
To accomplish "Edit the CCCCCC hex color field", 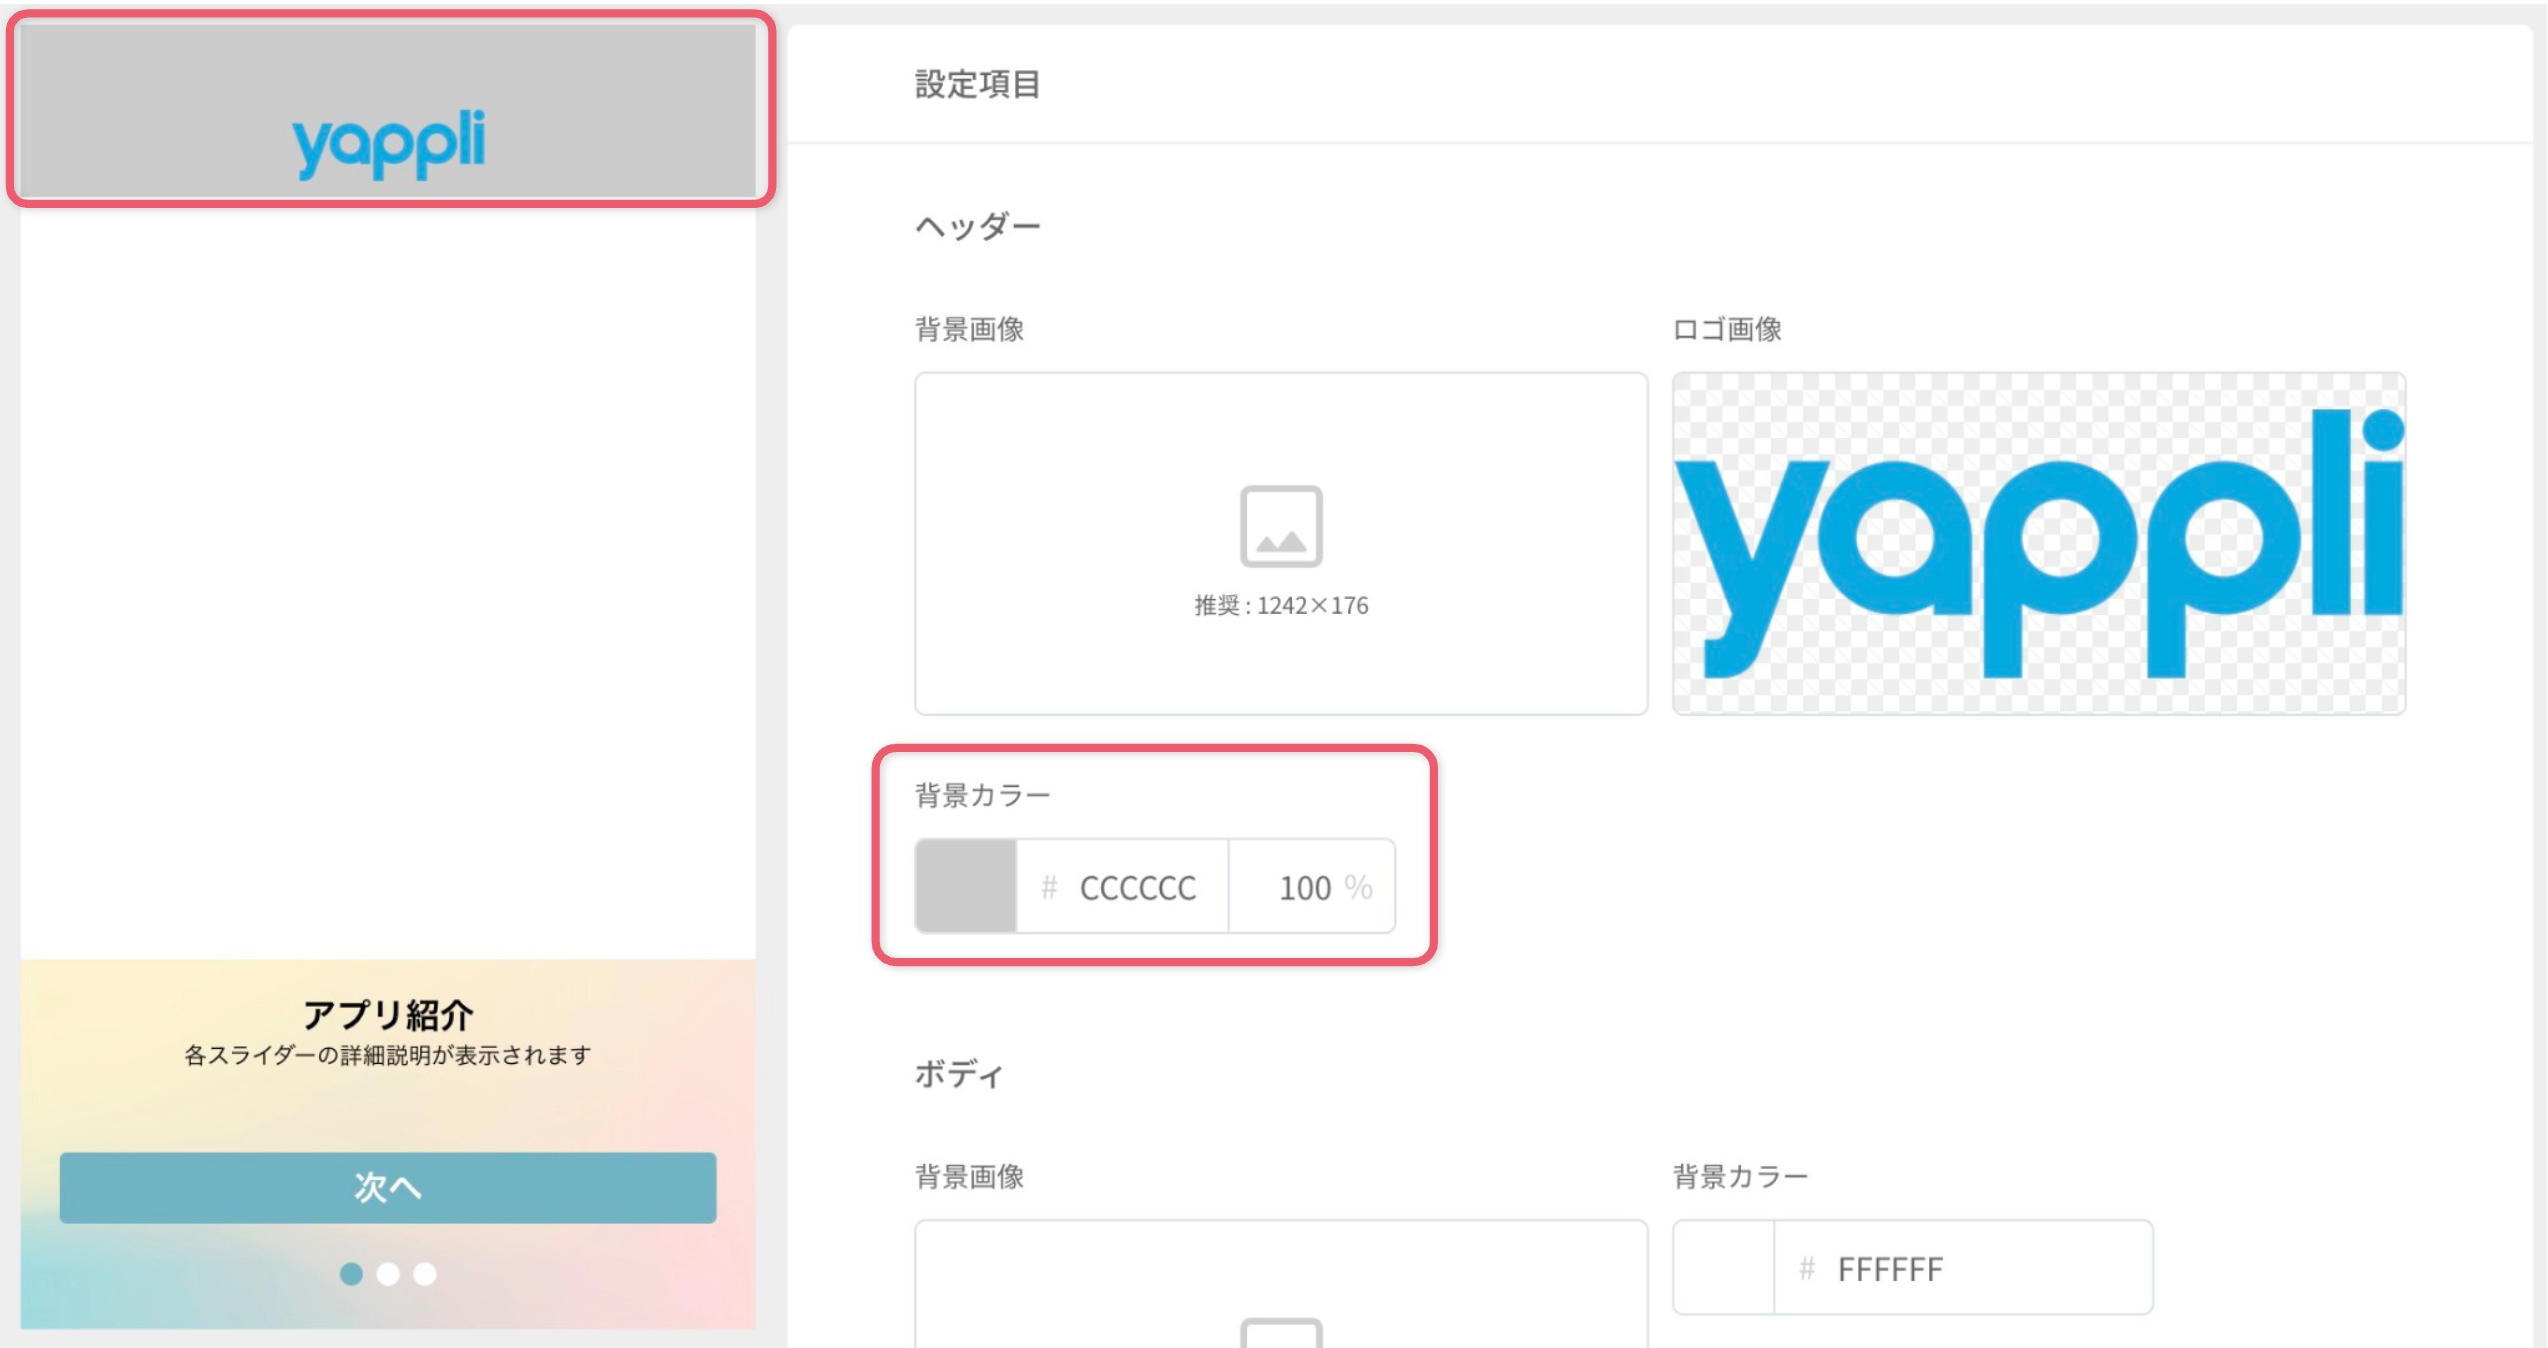I will (x=1122, y=886).
